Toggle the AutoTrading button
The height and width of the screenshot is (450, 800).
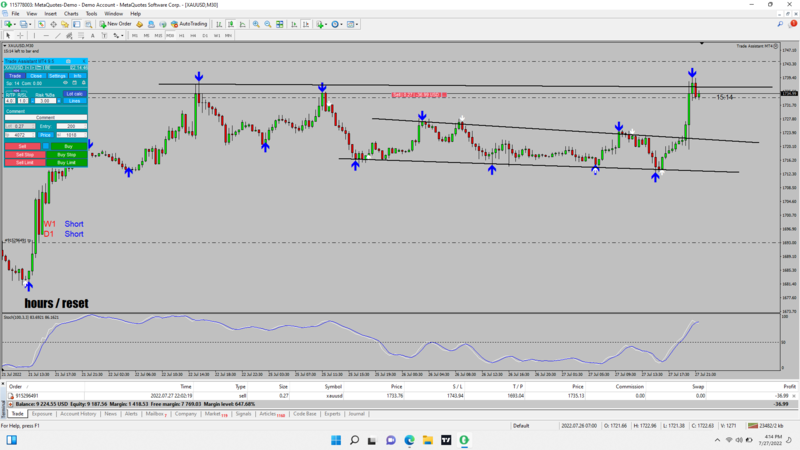coord(189,24)
